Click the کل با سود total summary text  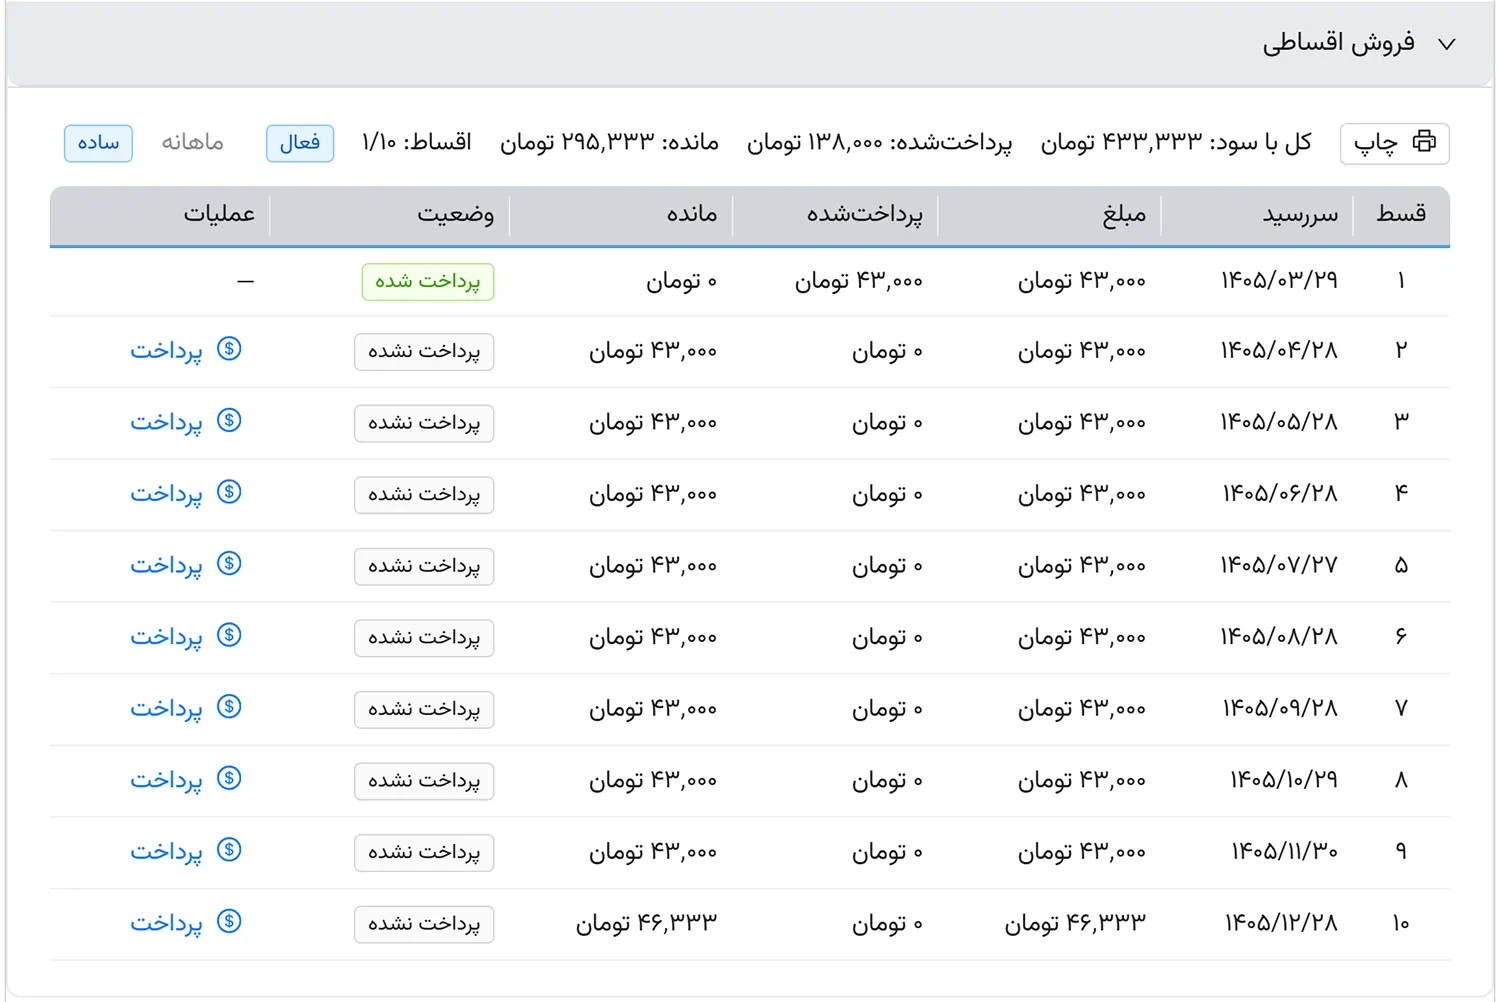click(x=1176, y=143)
